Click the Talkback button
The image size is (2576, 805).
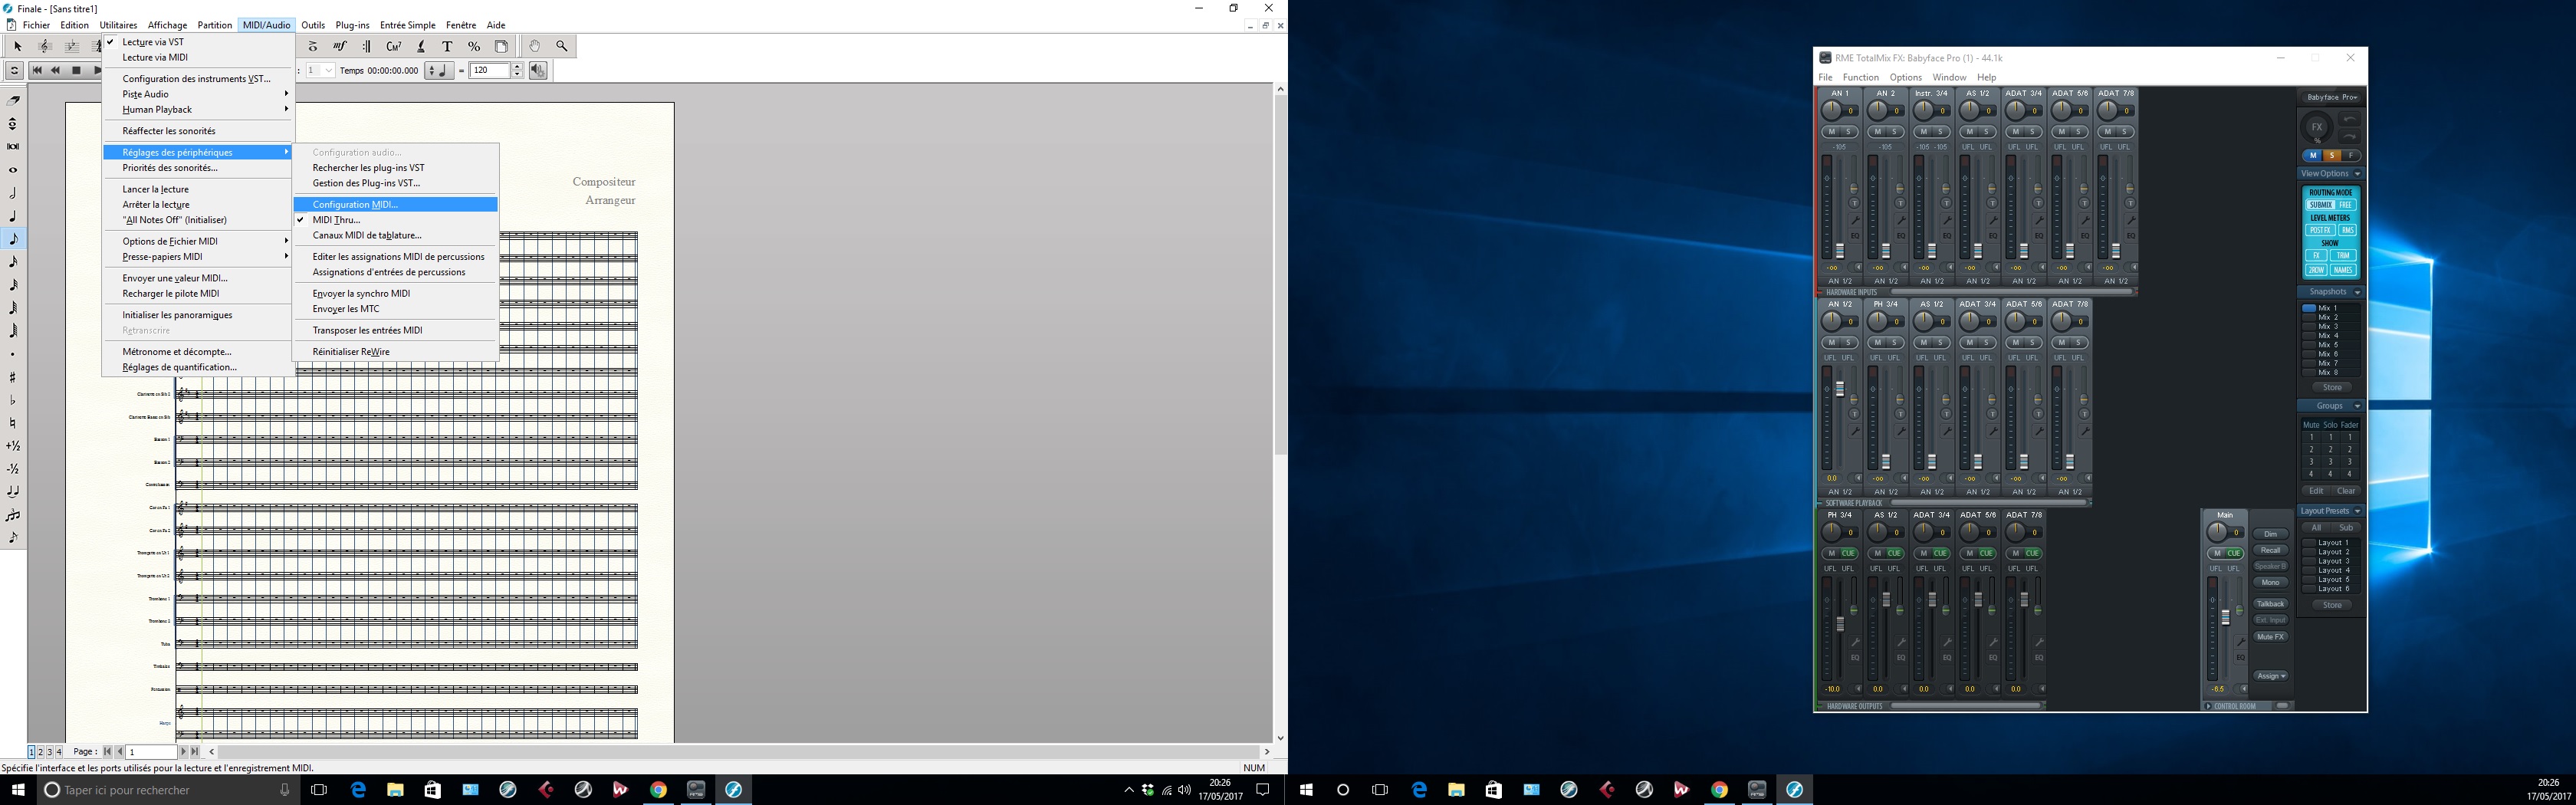pos(2270,604)
